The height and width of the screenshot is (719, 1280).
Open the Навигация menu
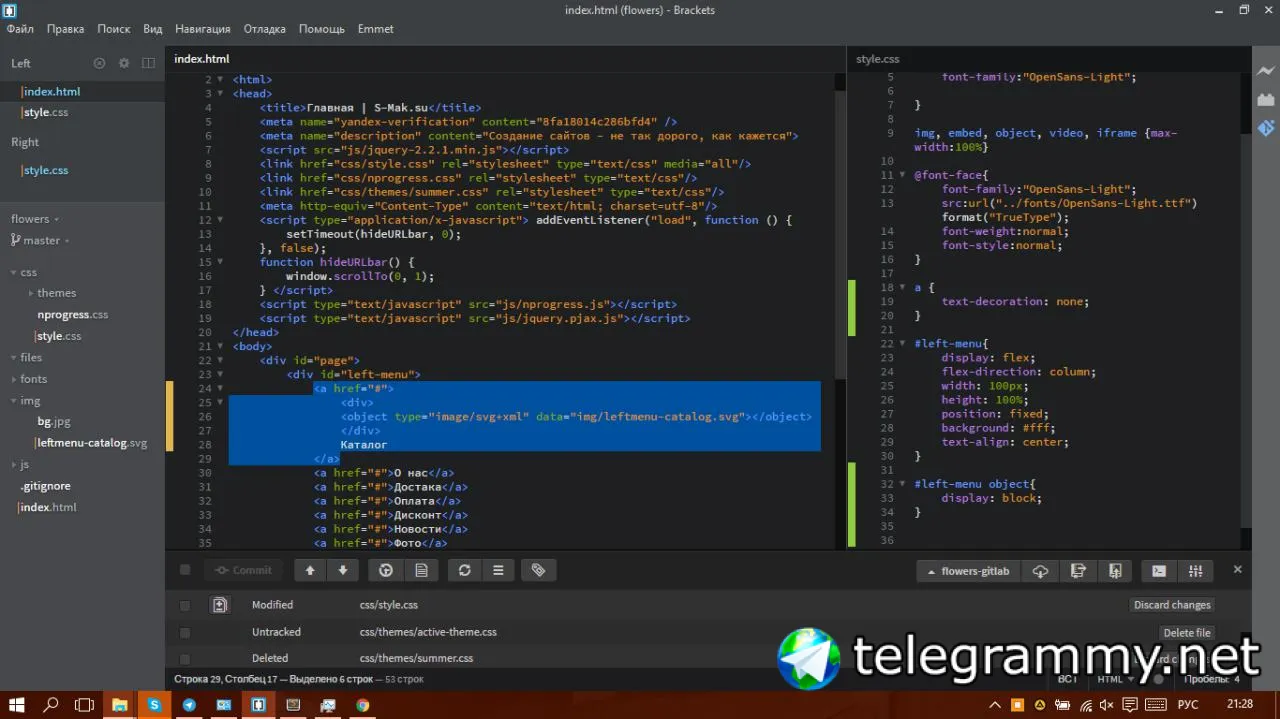coord(202,29)
